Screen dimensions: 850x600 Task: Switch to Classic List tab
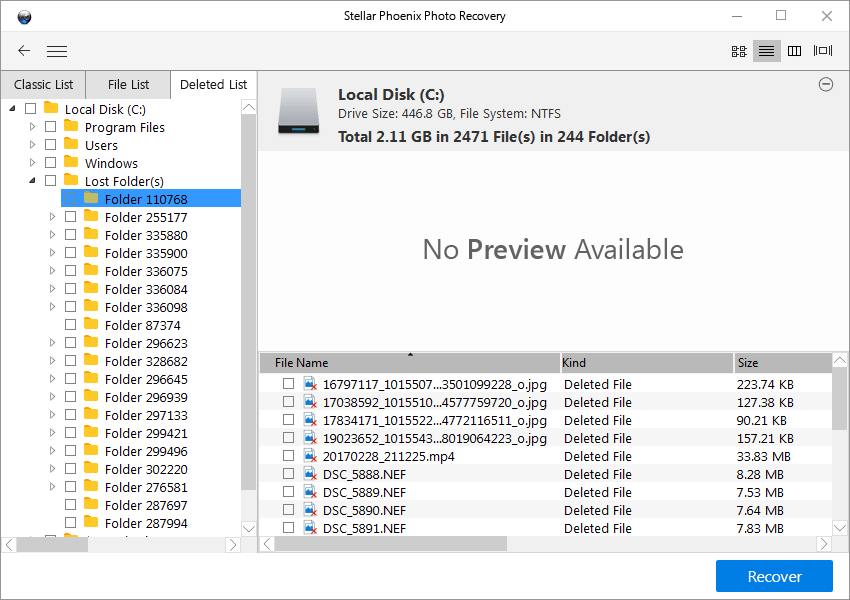[x=43, y=85]
